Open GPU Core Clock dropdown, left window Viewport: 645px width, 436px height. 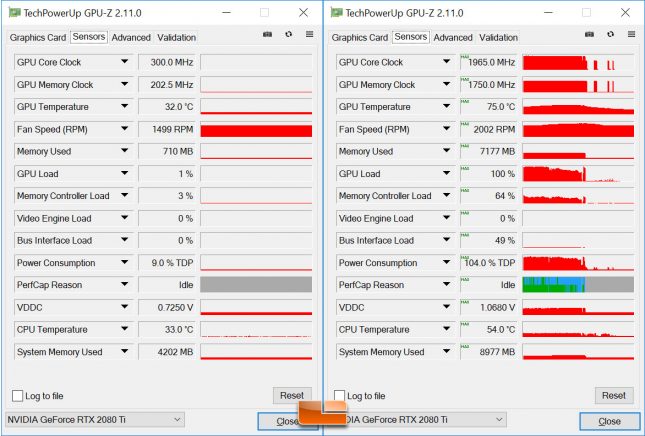click(x=124, y=62)
